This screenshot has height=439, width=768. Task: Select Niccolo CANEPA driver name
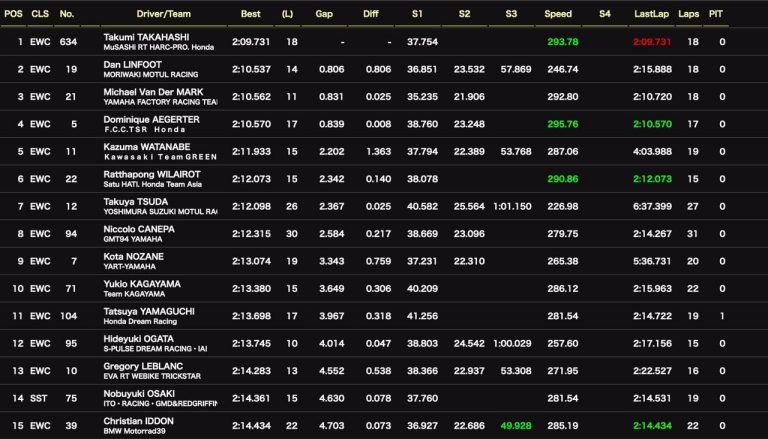click(140, 228)
